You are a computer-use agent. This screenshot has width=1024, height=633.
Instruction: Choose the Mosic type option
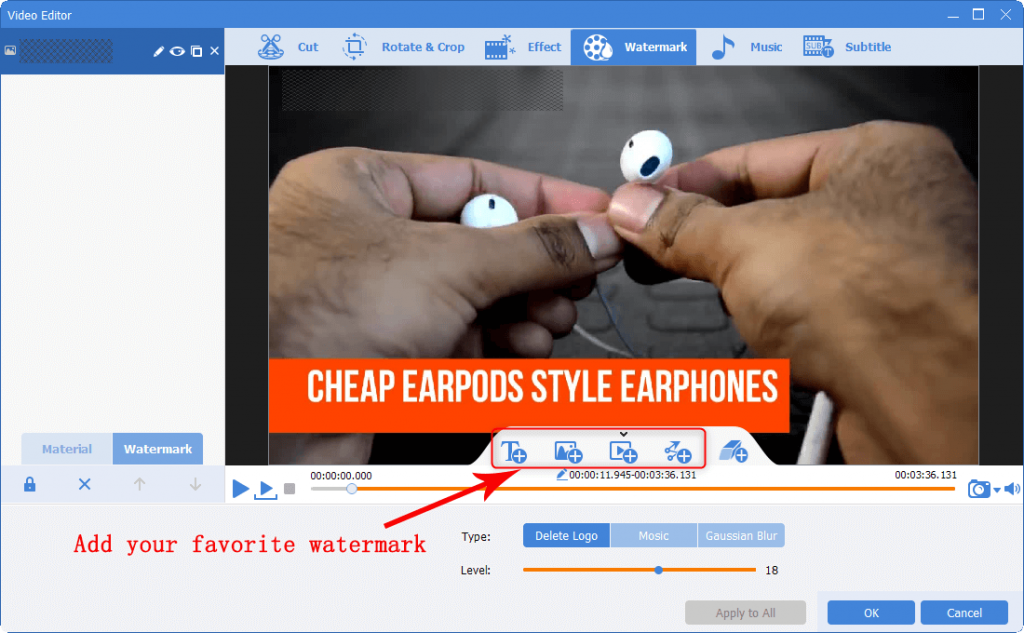653,536
